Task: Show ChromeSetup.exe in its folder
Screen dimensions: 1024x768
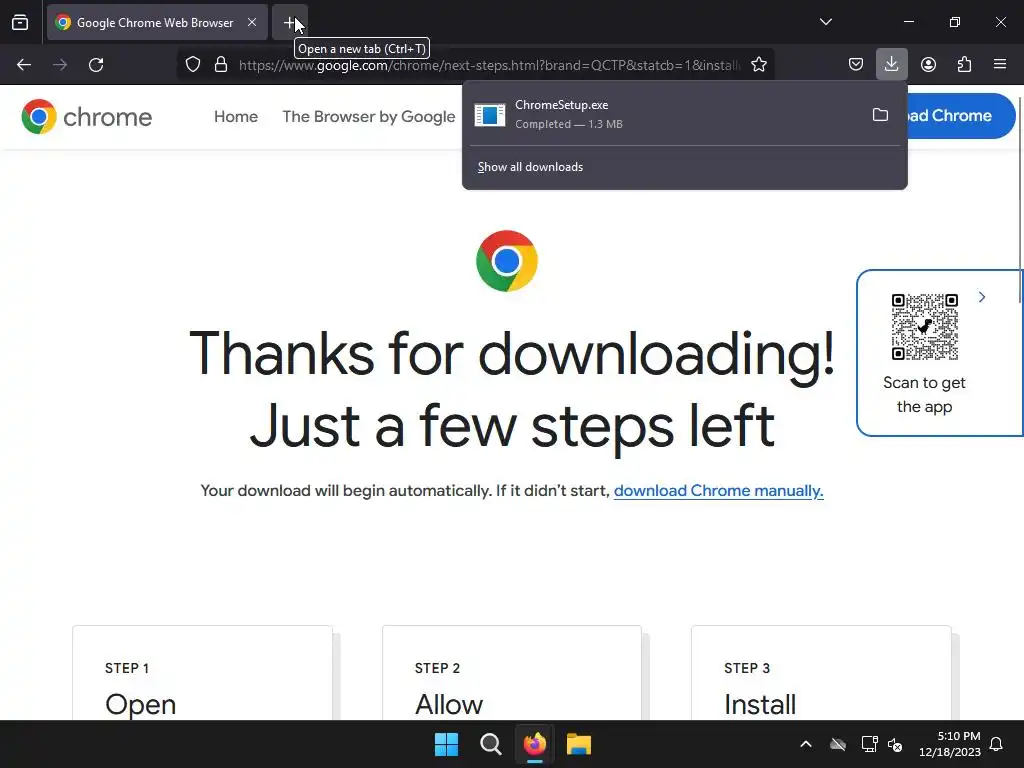Action: (880, 115)
